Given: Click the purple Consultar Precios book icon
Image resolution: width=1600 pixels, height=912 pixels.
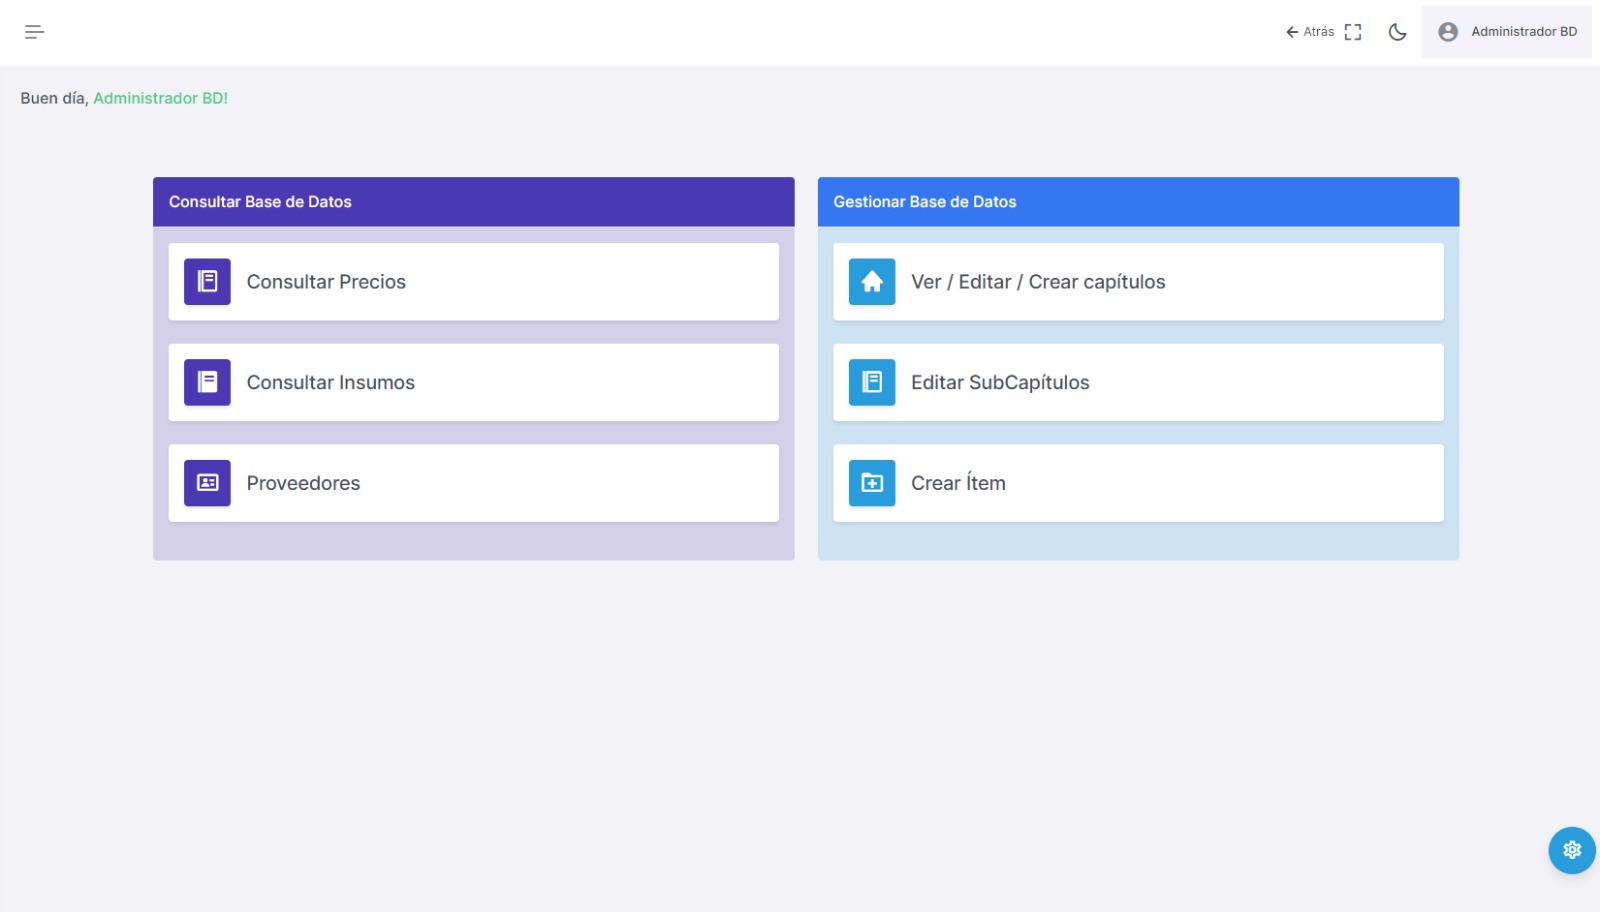Looking at the screenshot, I should click(x=207, y=282).
